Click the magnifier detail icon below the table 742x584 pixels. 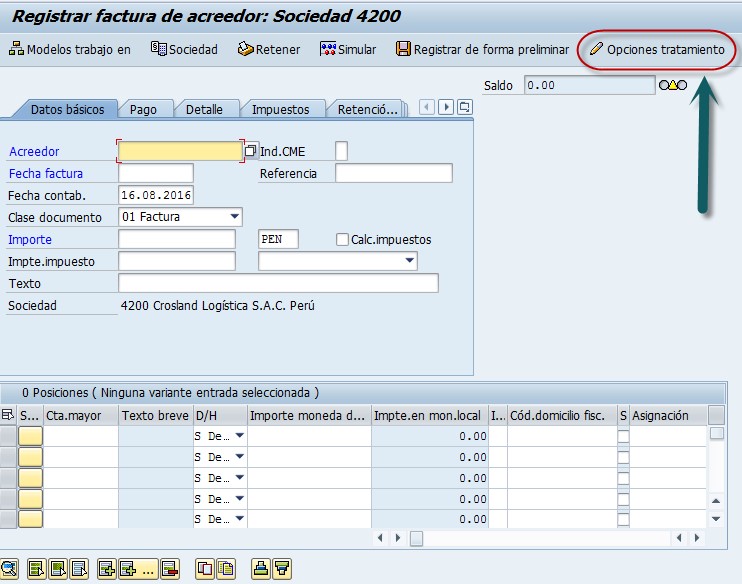(x=9, y=568)
